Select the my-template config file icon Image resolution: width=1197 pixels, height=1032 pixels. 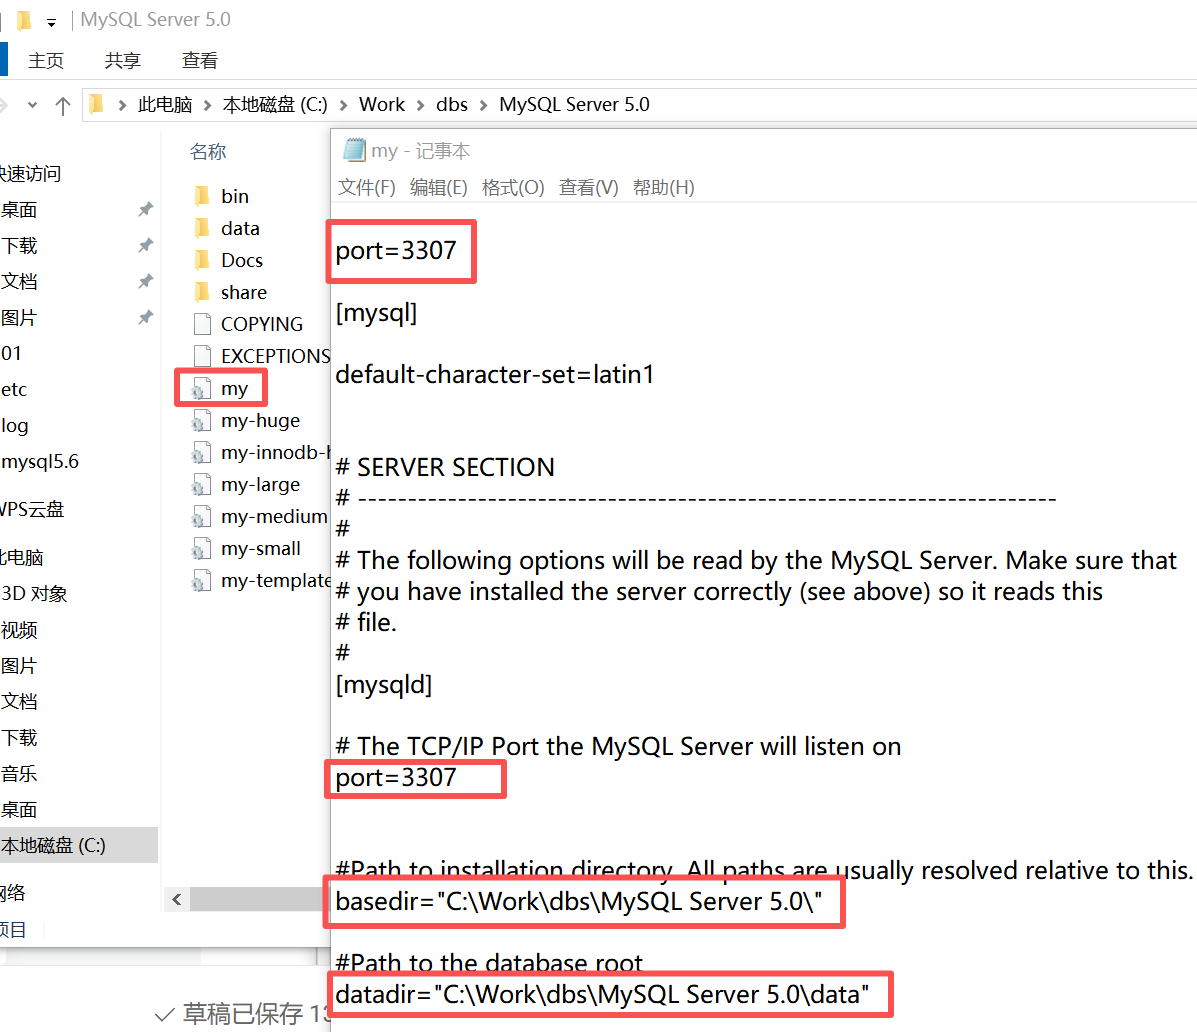(x=201, y=581)
